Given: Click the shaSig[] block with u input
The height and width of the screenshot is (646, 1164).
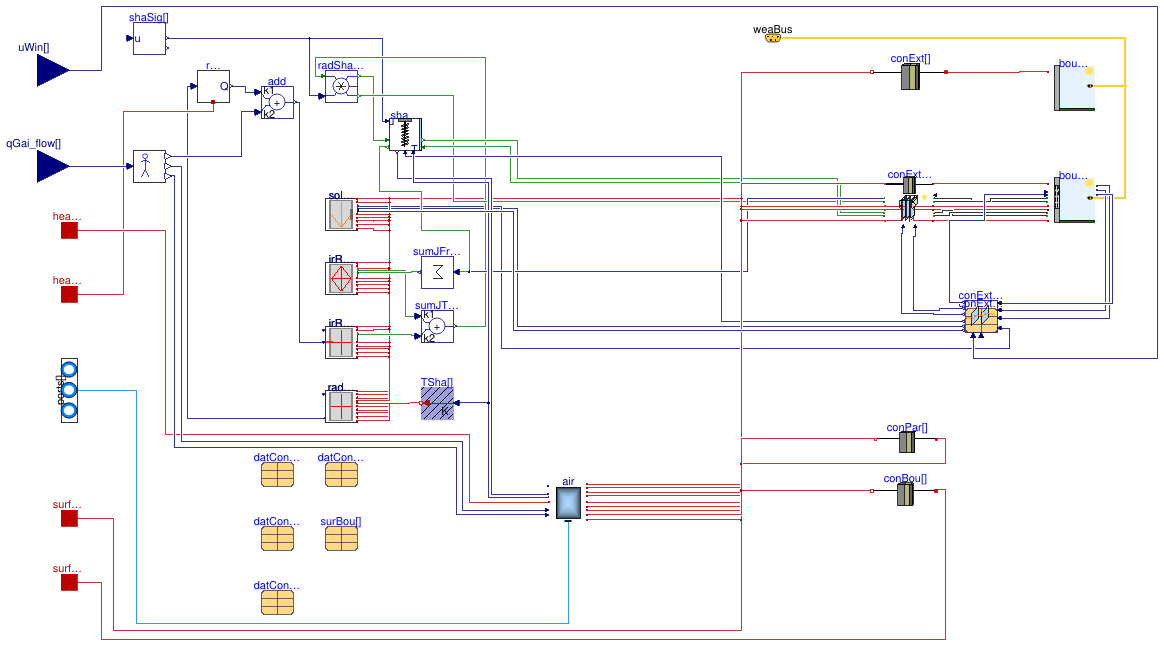Looking at the screenshot, I should coord(149,39).
